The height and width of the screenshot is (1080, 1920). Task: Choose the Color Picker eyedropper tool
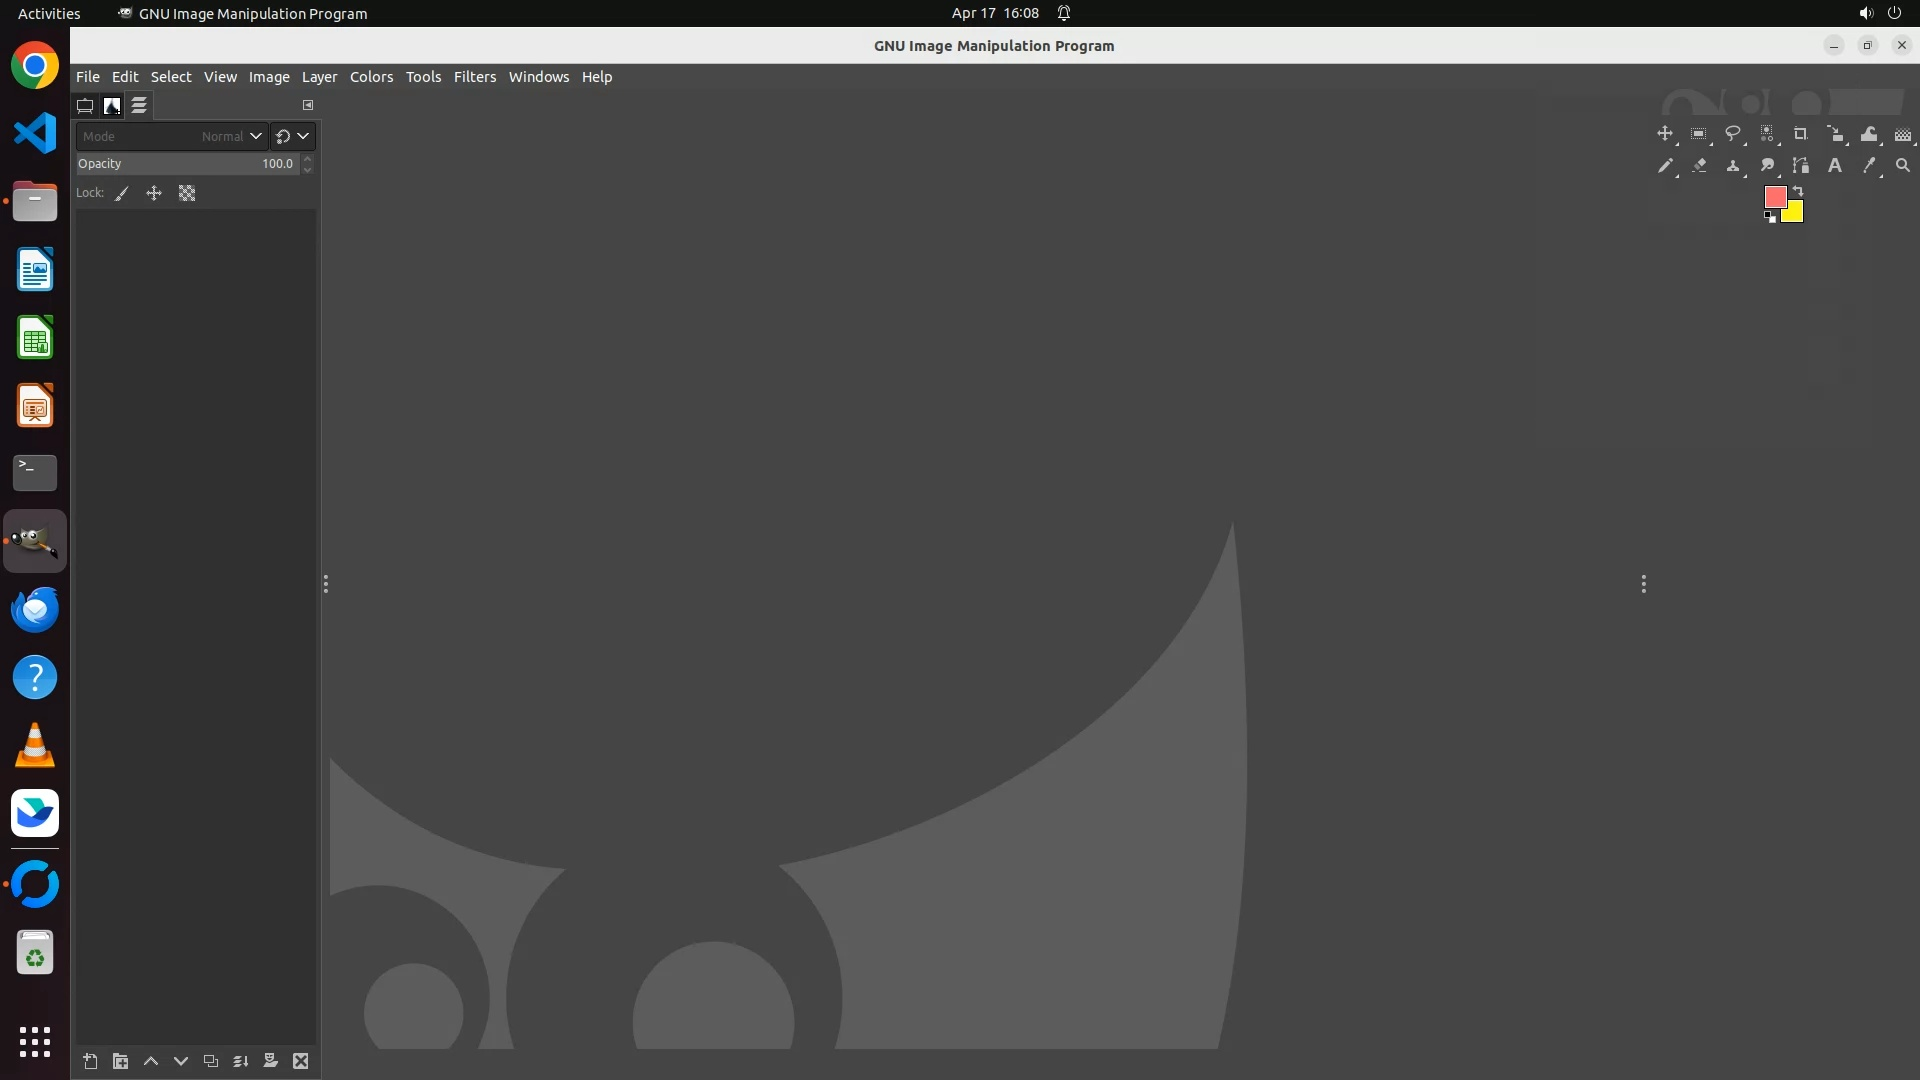(x=1868, y=166)
